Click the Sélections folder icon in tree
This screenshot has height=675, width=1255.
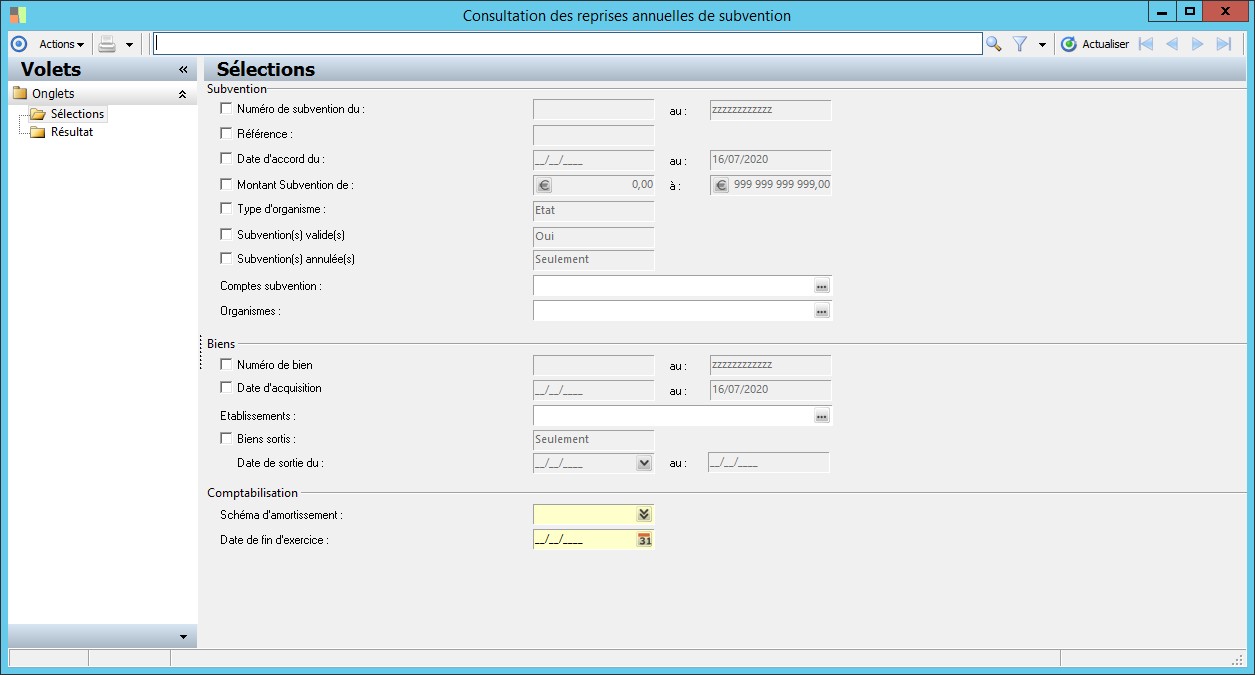coord(38,114)
